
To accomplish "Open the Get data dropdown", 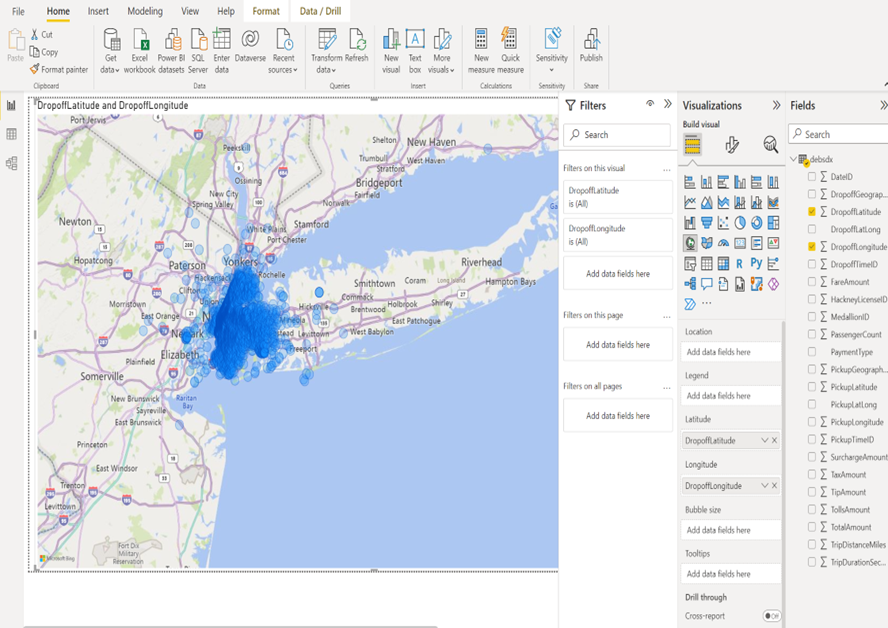I will tap(110, 51).
